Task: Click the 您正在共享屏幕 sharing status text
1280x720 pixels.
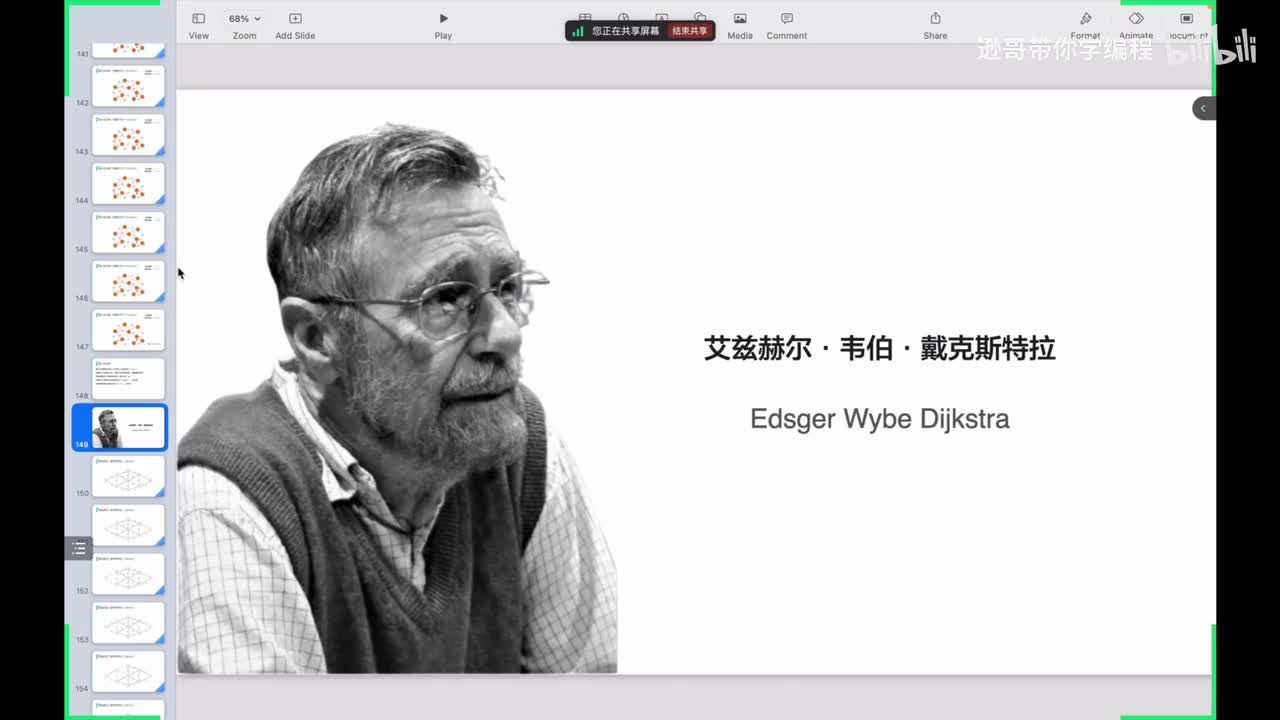Action: pyautogui.click(x=626, y=31)
